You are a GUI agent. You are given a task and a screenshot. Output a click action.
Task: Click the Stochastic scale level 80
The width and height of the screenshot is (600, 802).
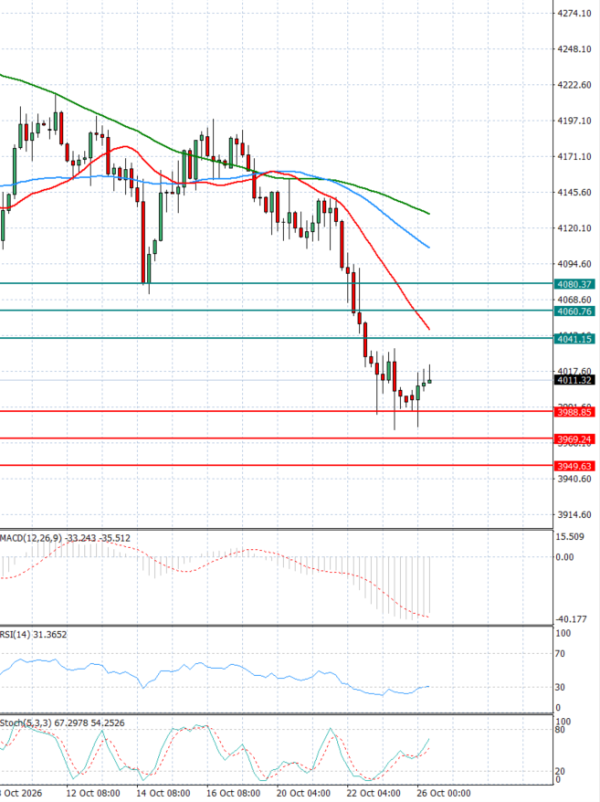tap(560, 730)
